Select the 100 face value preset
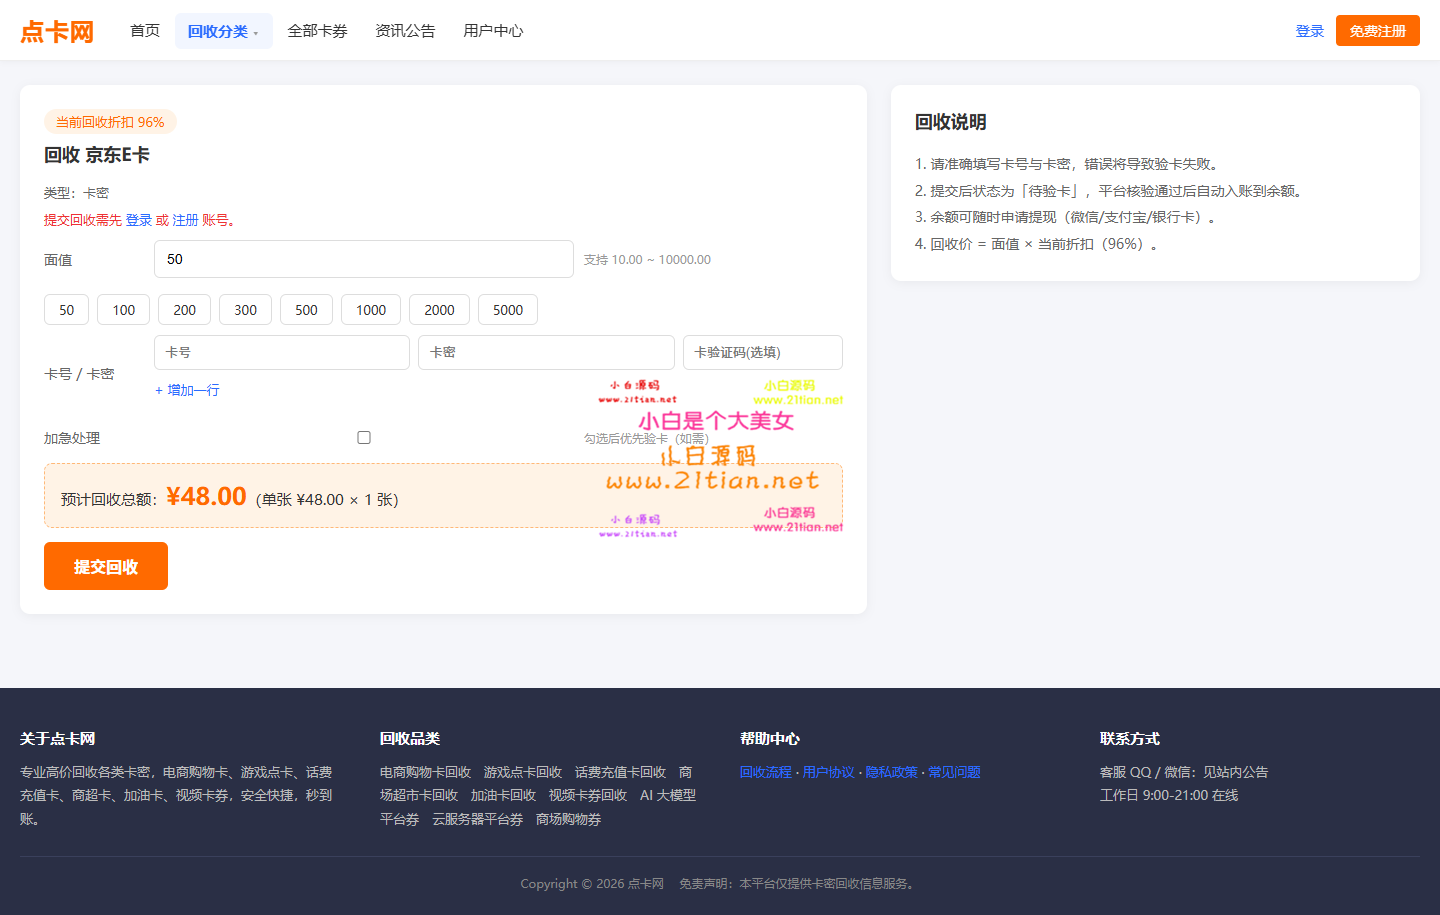 point(124,310)
